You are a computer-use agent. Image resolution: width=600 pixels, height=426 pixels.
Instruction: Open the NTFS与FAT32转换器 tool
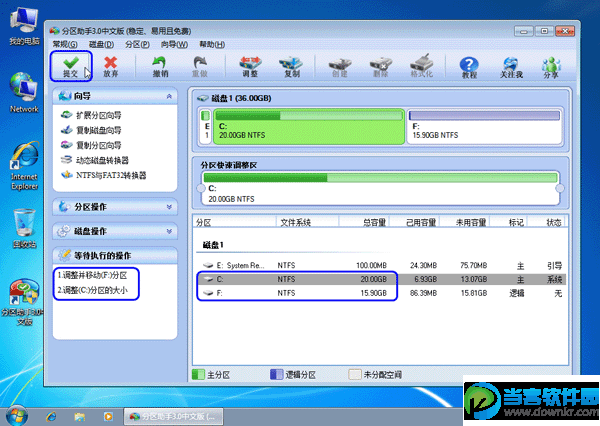(x=104, y=175)
